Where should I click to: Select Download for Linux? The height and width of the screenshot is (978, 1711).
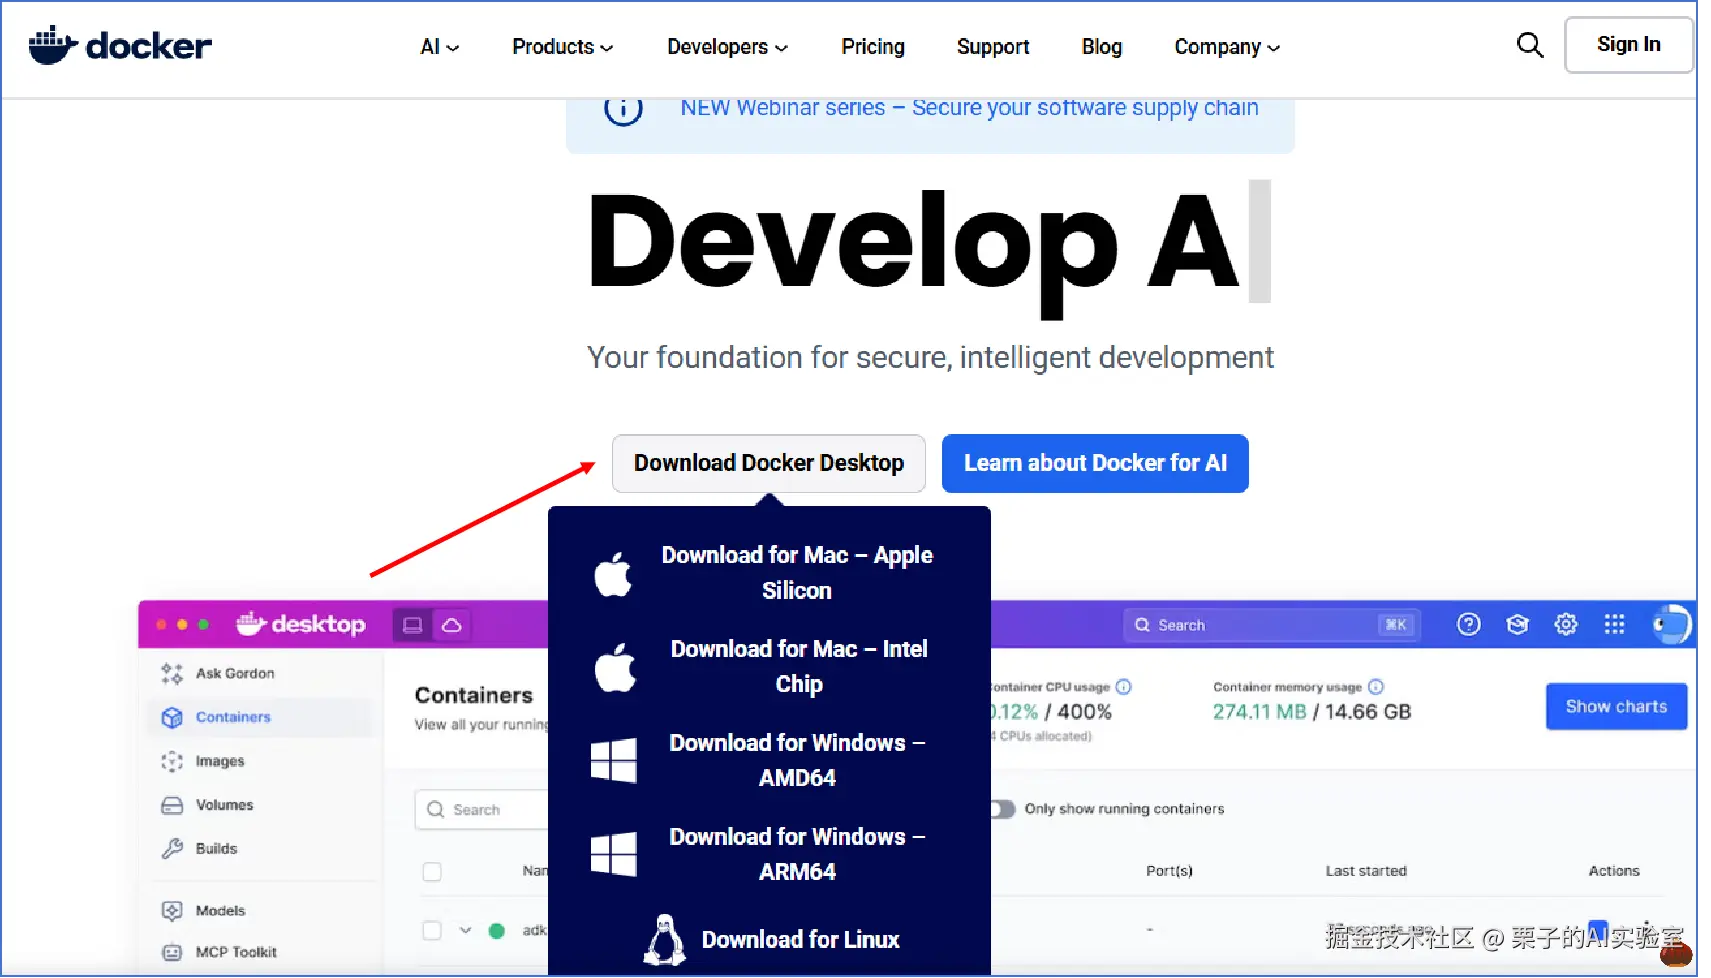[801, 940]
